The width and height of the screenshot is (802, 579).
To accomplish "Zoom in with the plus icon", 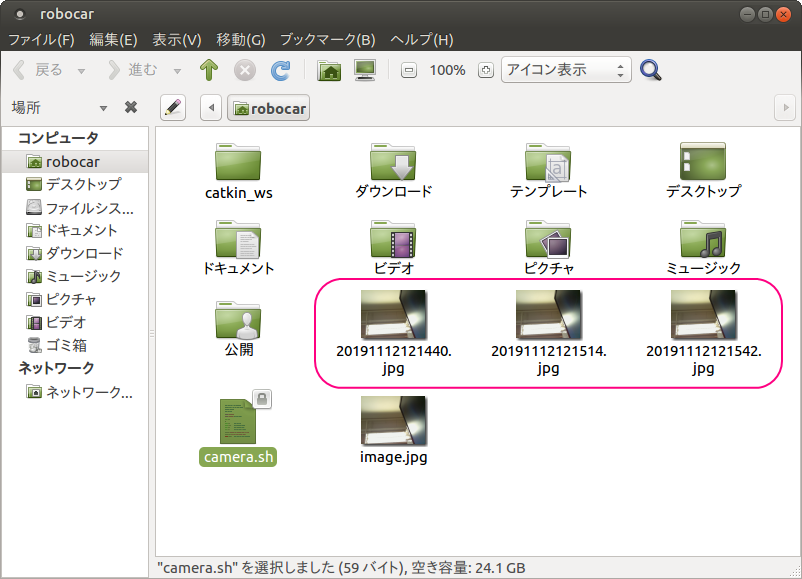I will (x=485, y=70).
